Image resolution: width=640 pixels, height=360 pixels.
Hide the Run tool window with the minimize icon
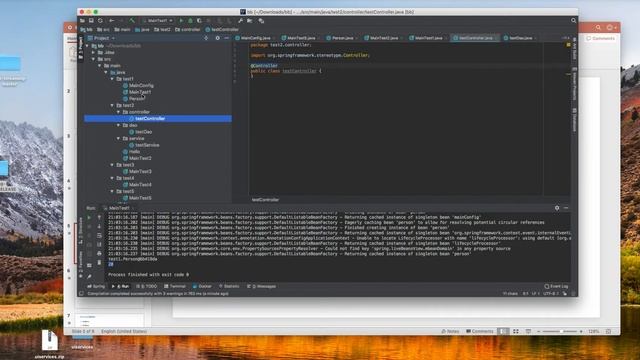566,208
